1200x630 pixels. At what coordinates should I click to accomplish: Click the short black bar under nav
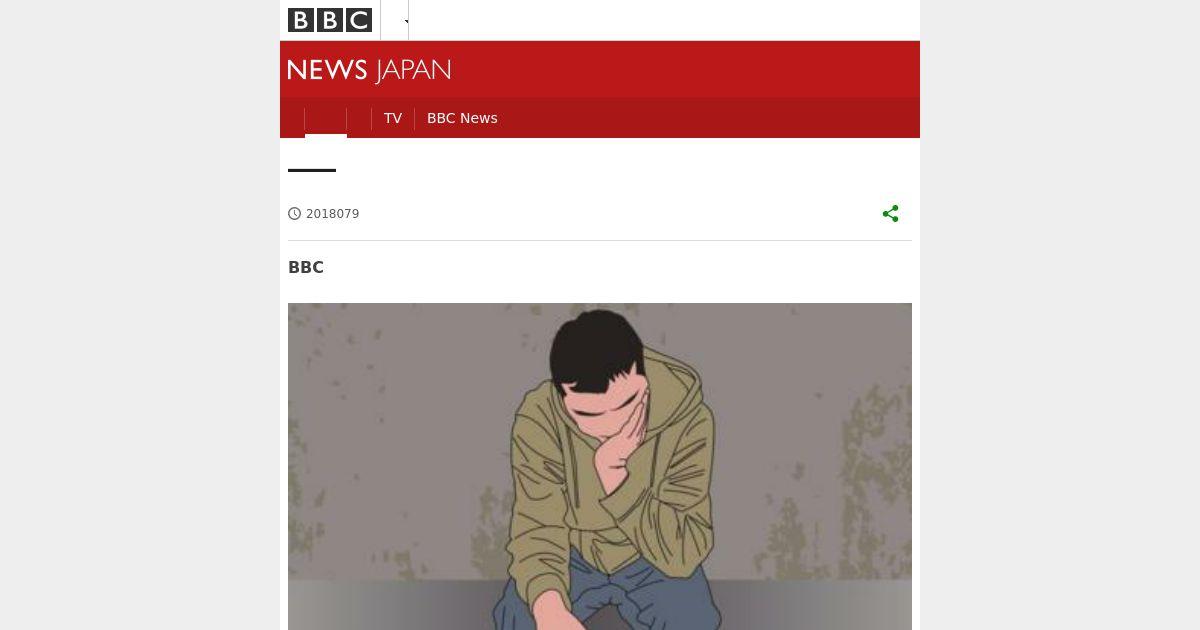click(x=312, y=171)
